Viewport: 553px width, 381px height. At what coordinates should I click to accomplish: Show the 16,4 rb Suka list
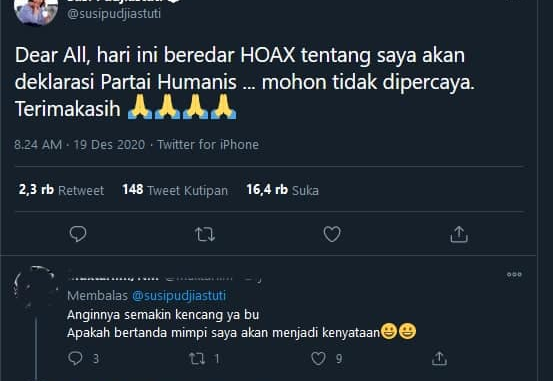(x=282, y=190)
